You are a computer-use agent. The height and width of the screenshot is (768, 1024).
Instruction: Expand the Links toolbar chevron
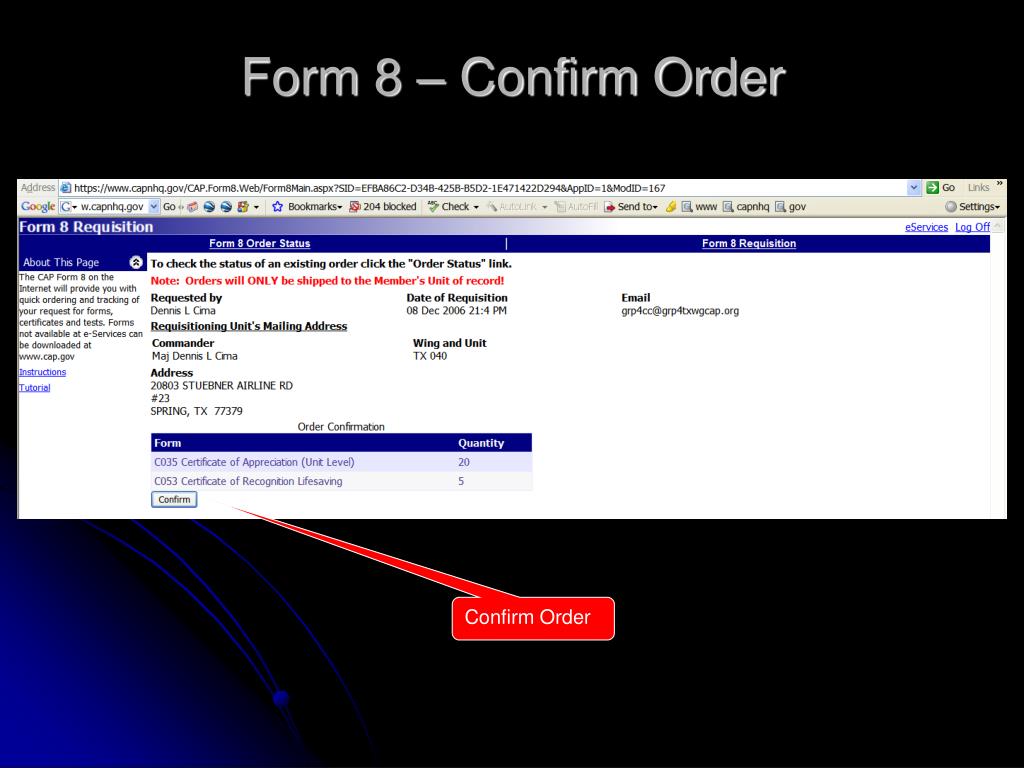999,184
